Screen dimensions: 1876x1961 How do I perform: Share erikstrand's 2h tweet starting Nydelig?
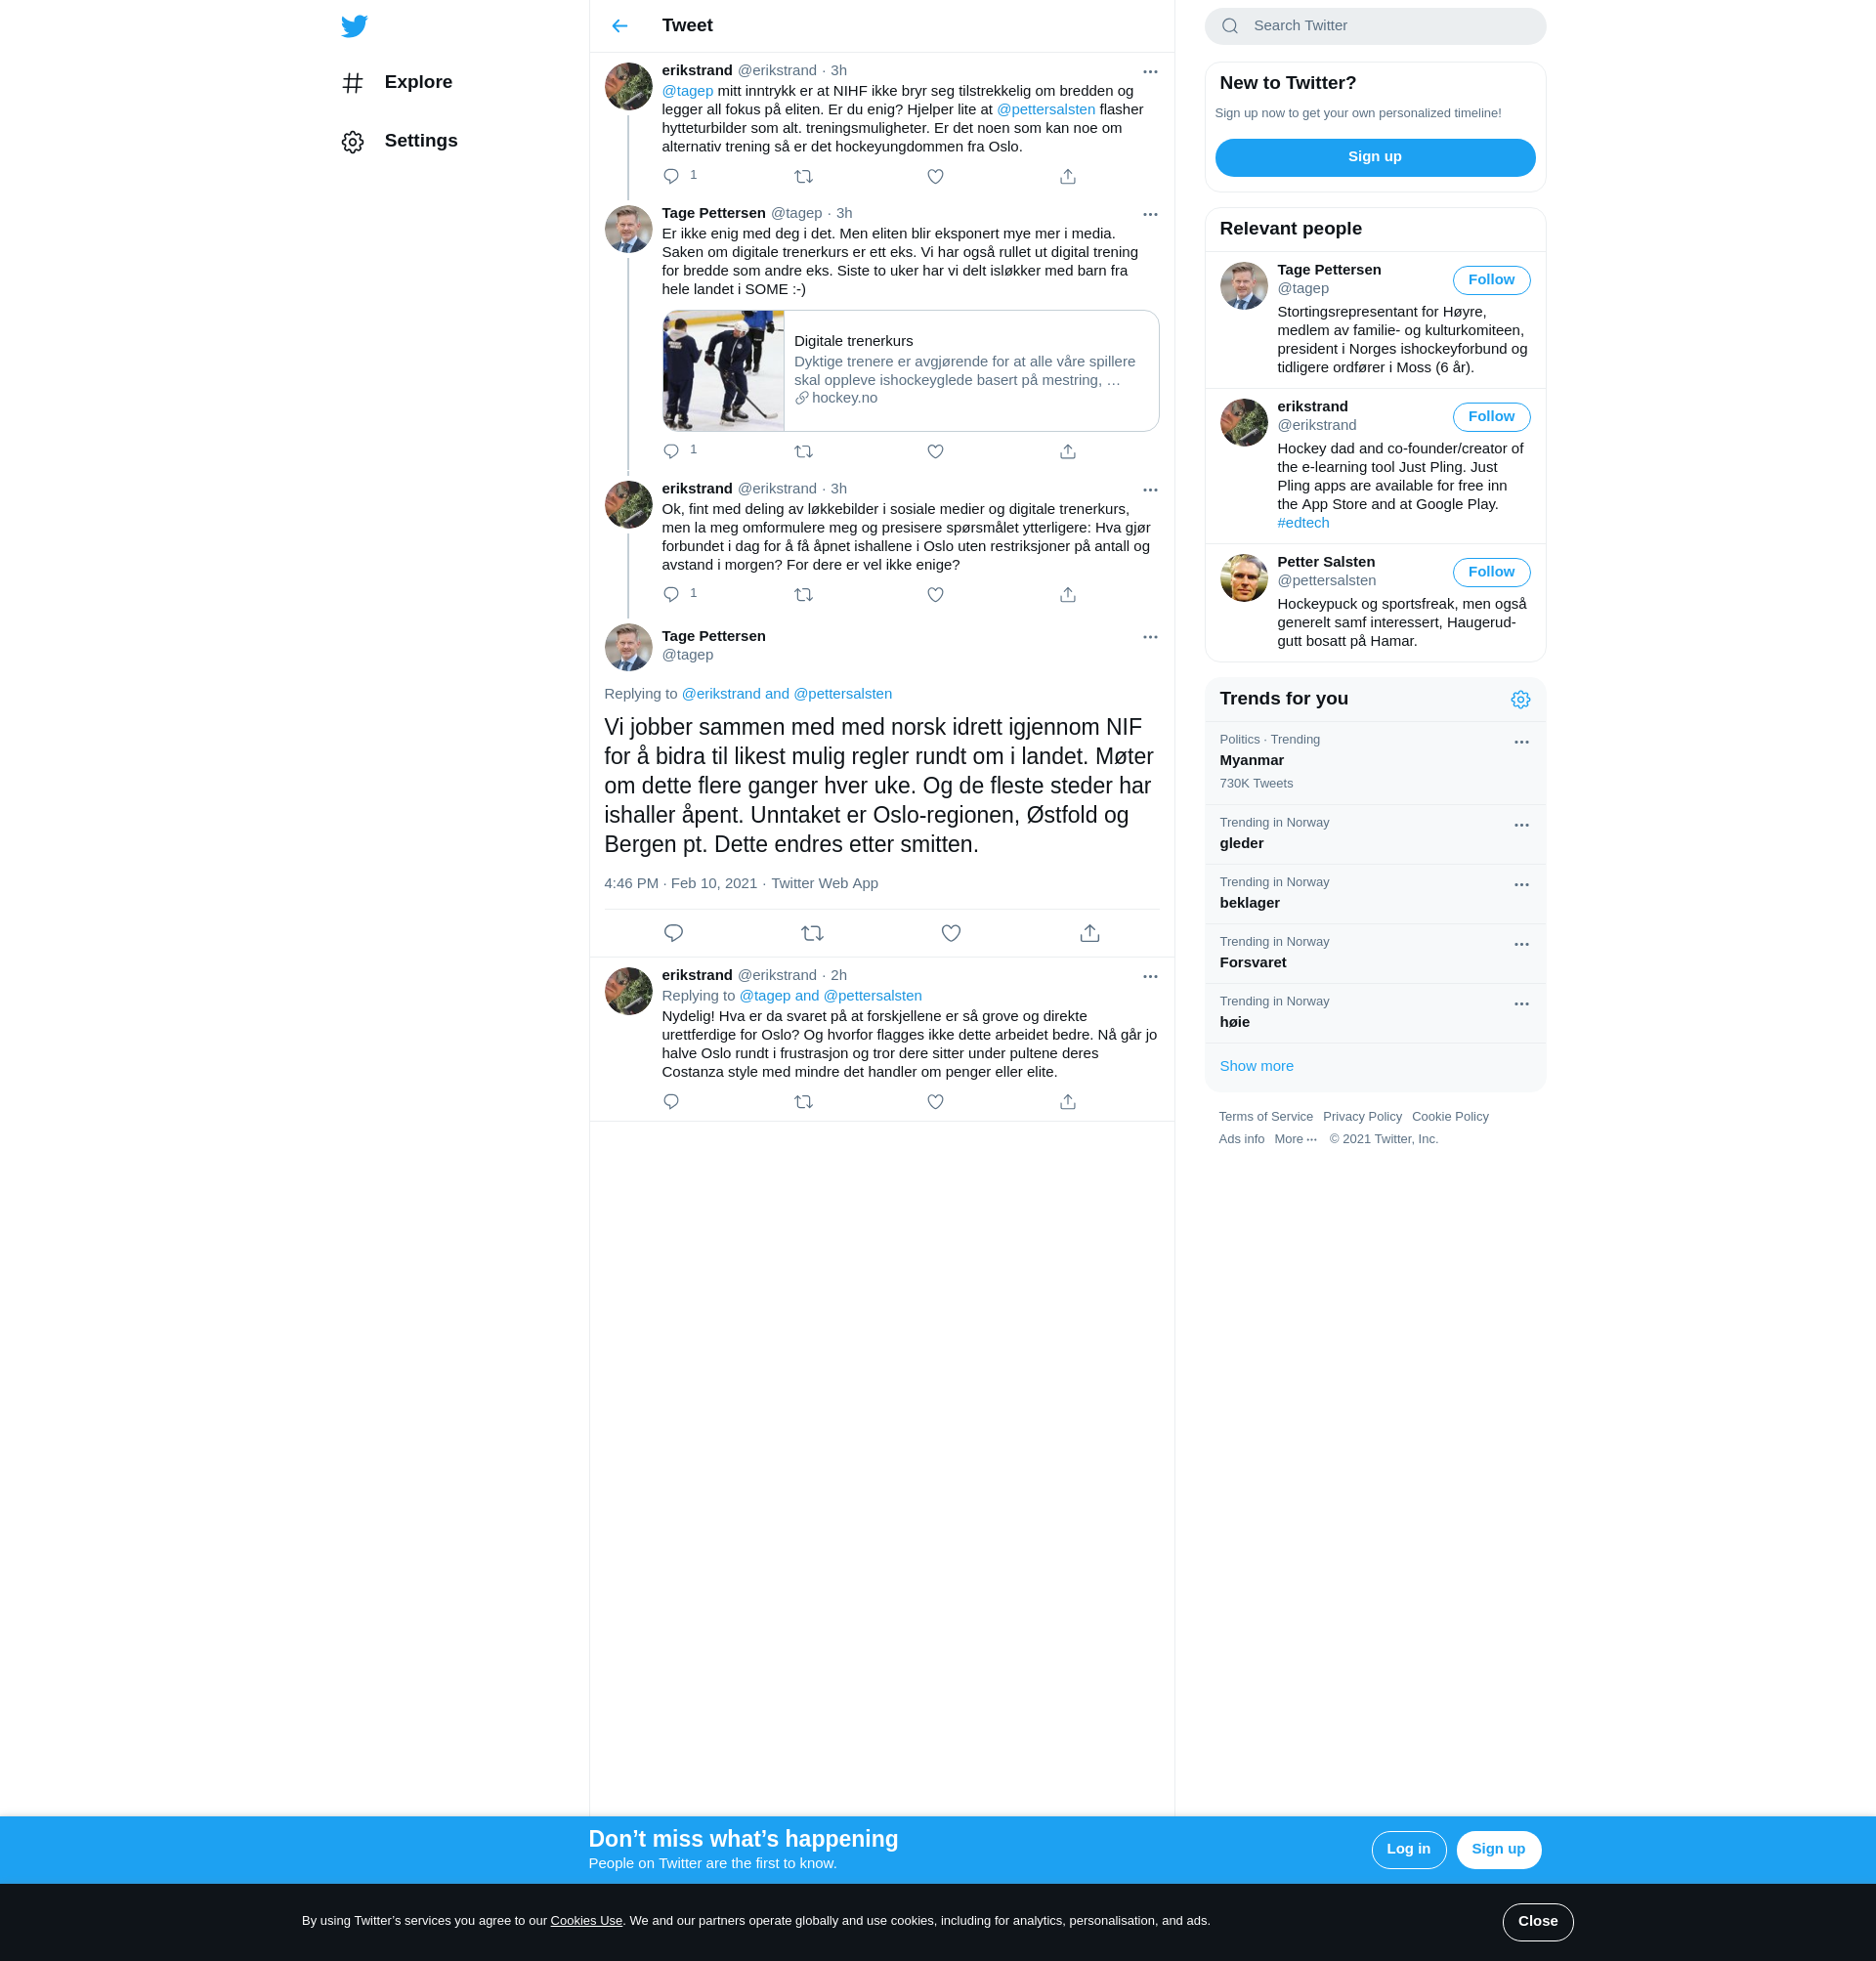click(1068, 1101)
